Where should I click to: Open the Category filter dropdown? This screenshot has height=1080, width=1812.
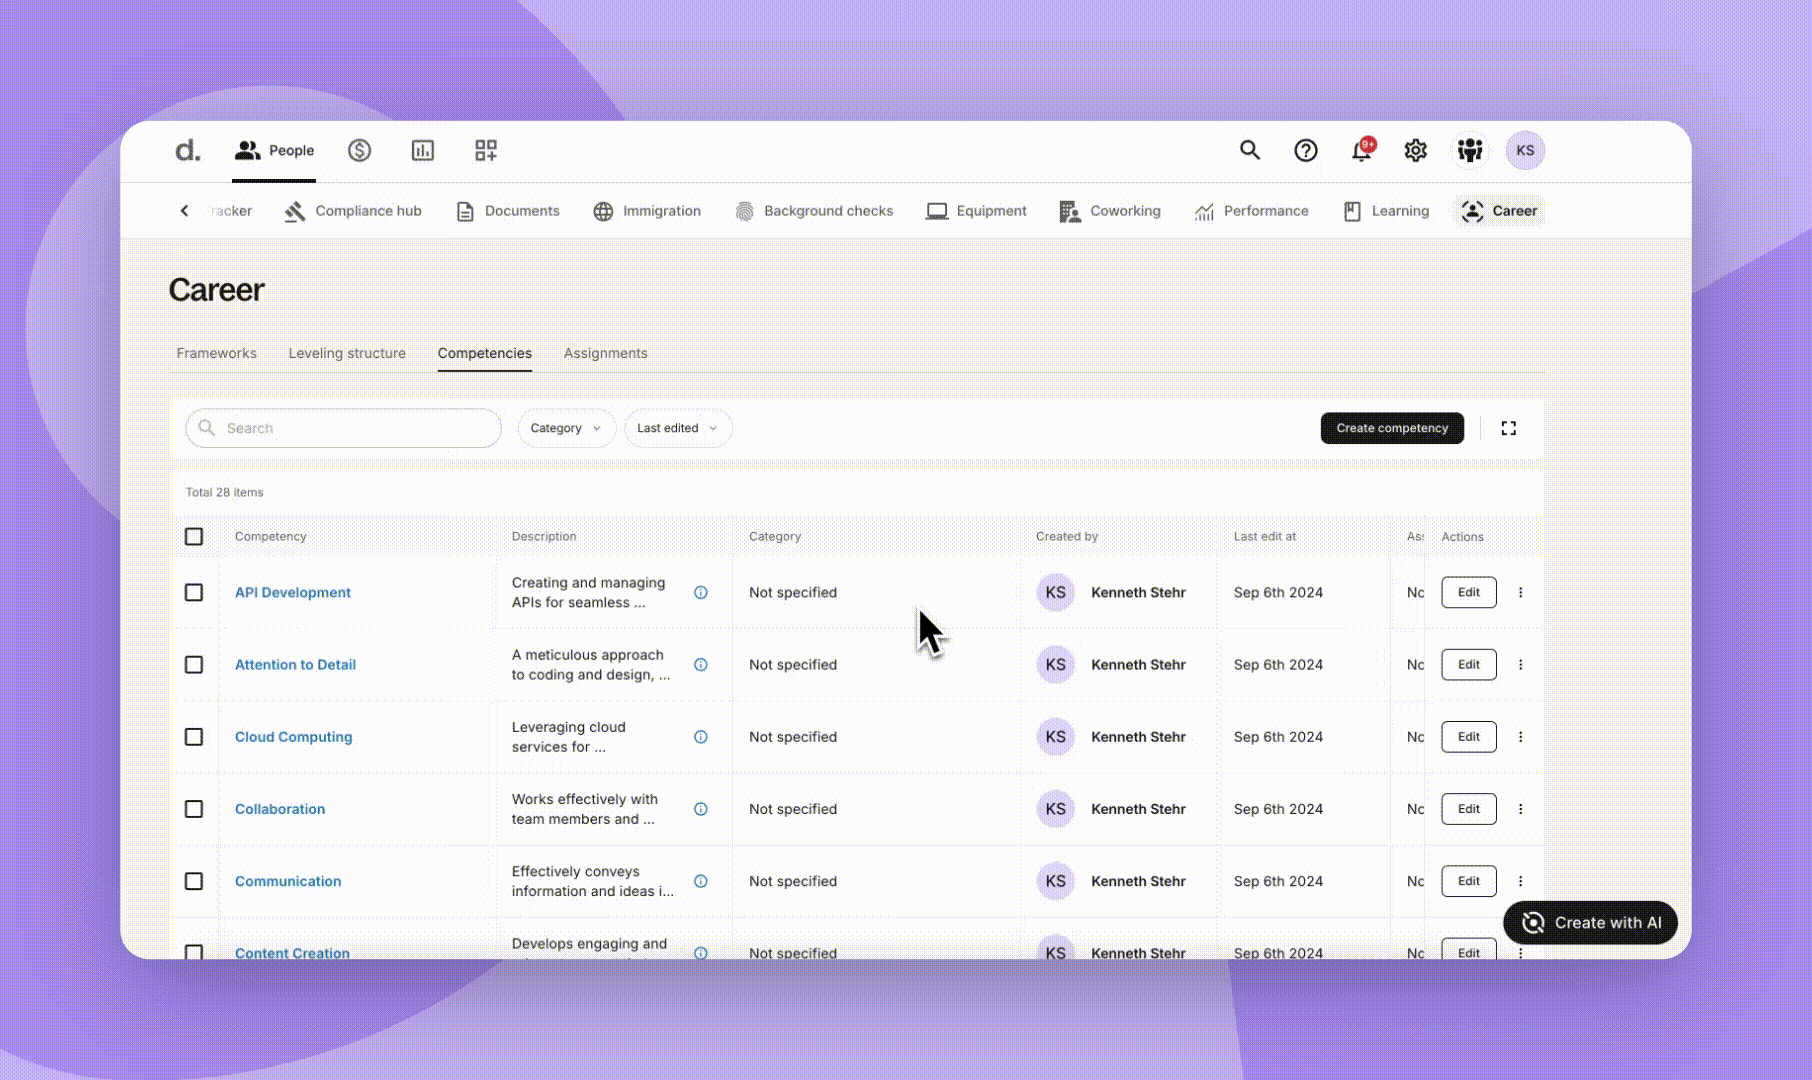click(566, 428)
